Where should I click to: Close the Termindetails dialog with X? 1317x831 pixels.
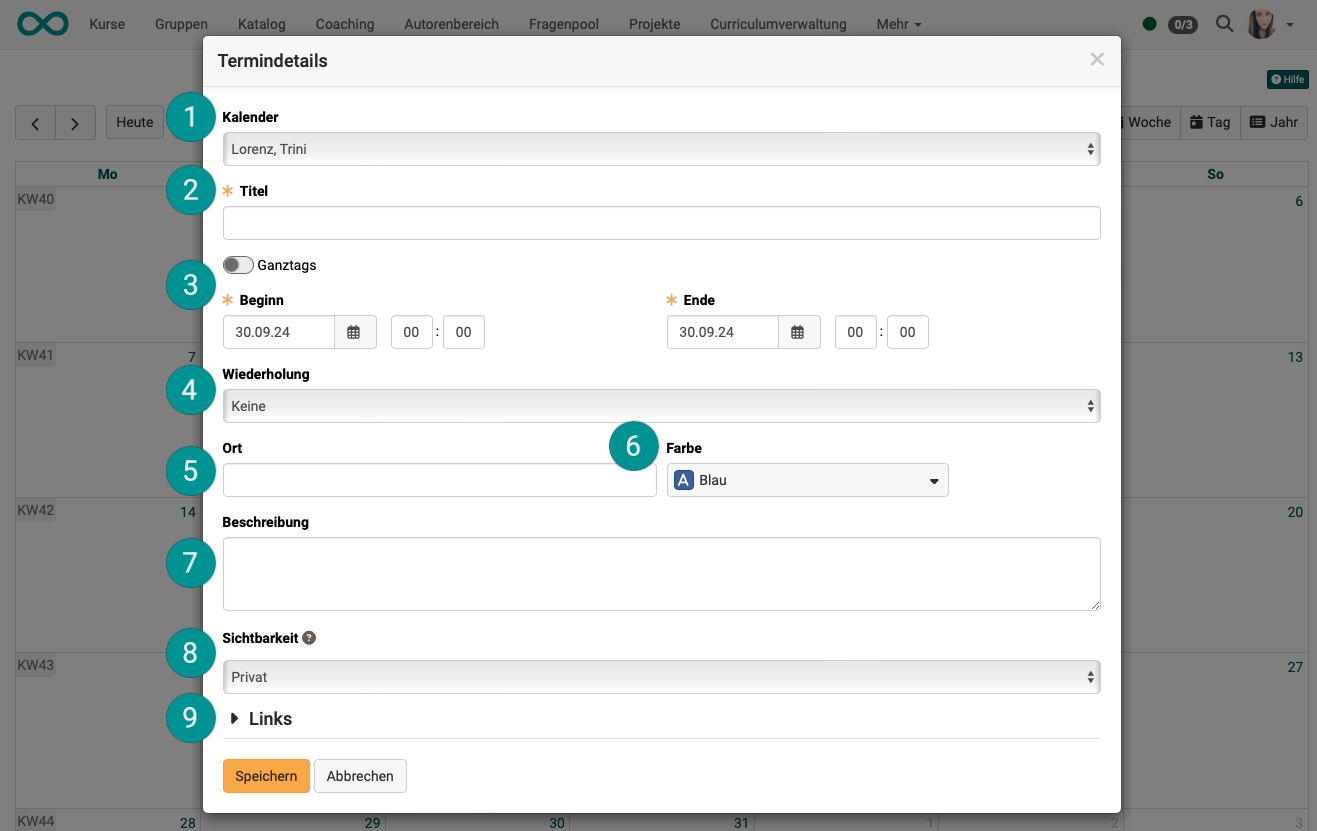click(x=1097, y=60)
